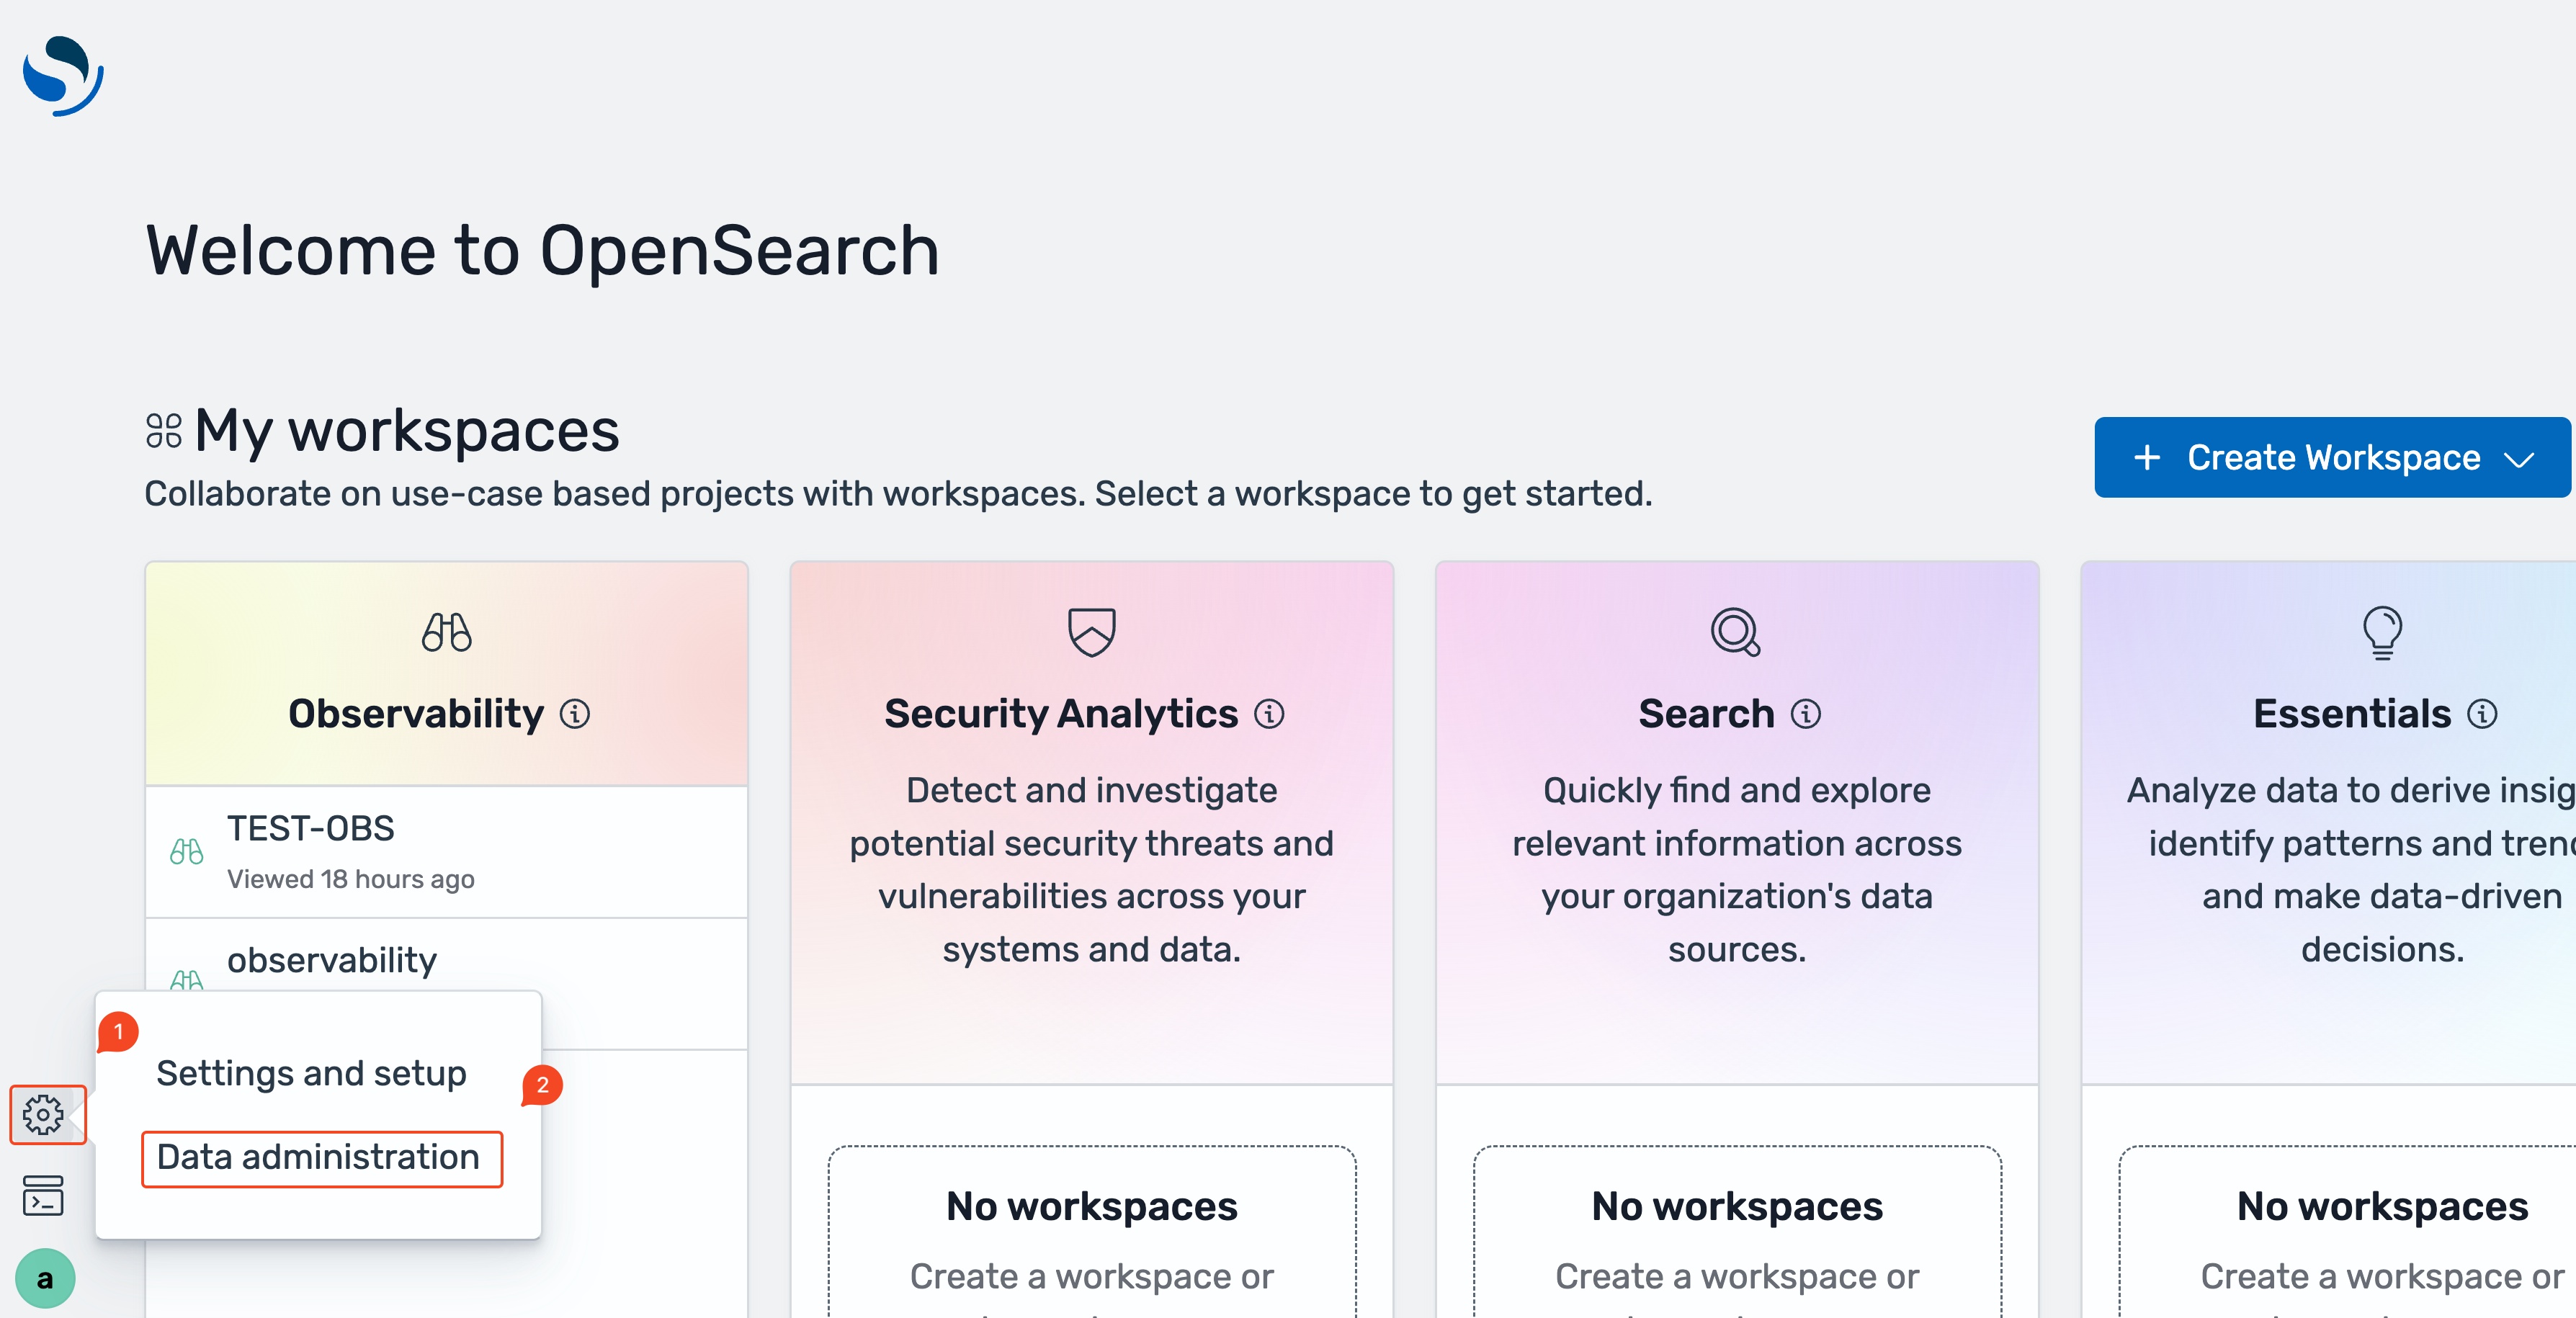Click the Security Analytics shield icon

(x=1091, y=632)
